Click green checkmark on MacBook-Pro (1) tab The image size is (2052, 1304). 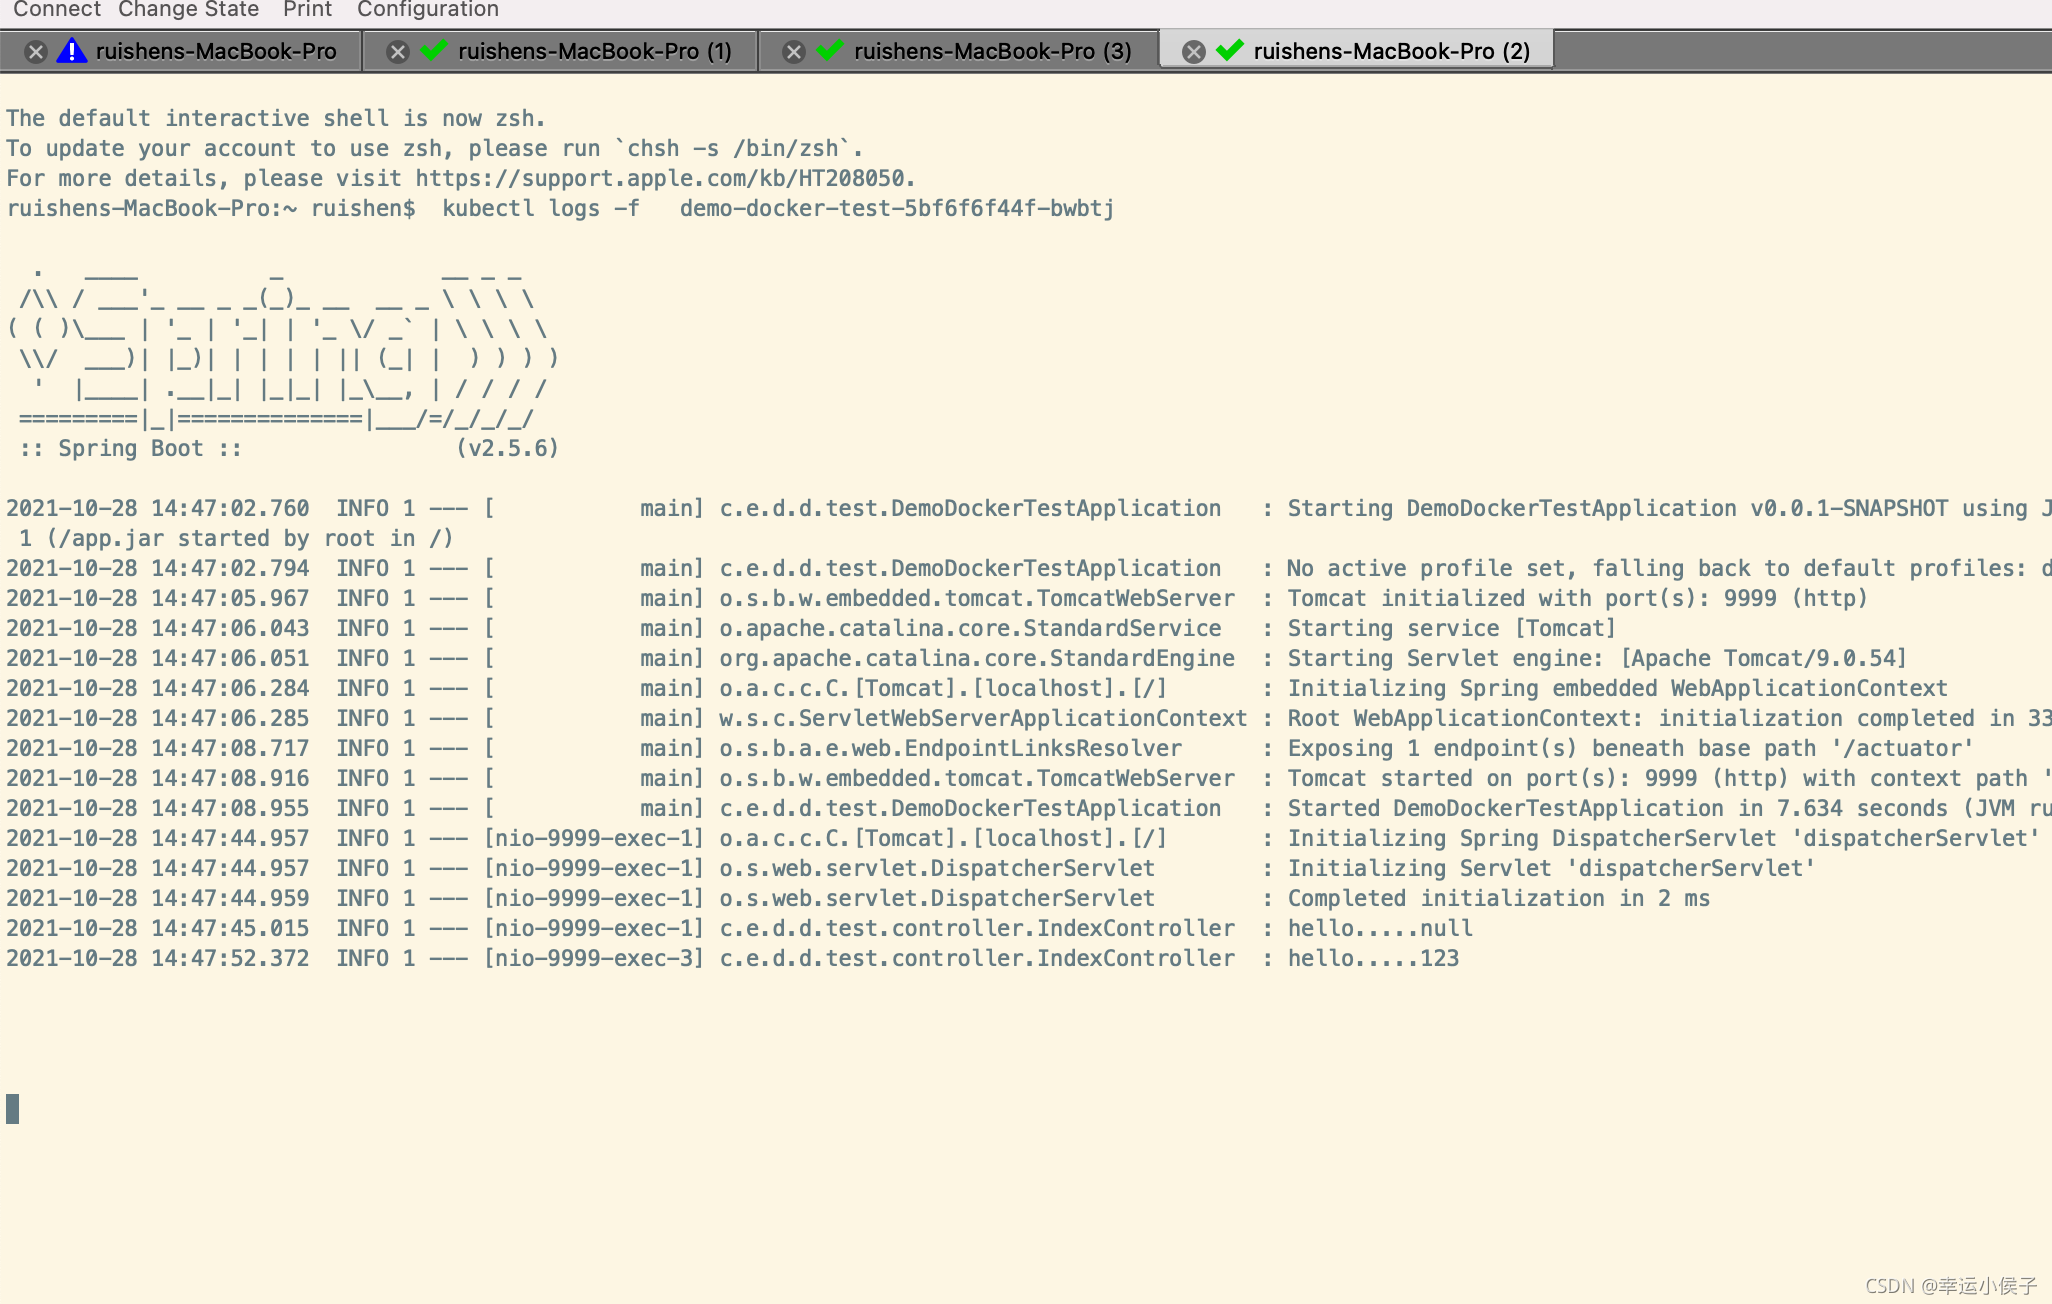point(433,50)
